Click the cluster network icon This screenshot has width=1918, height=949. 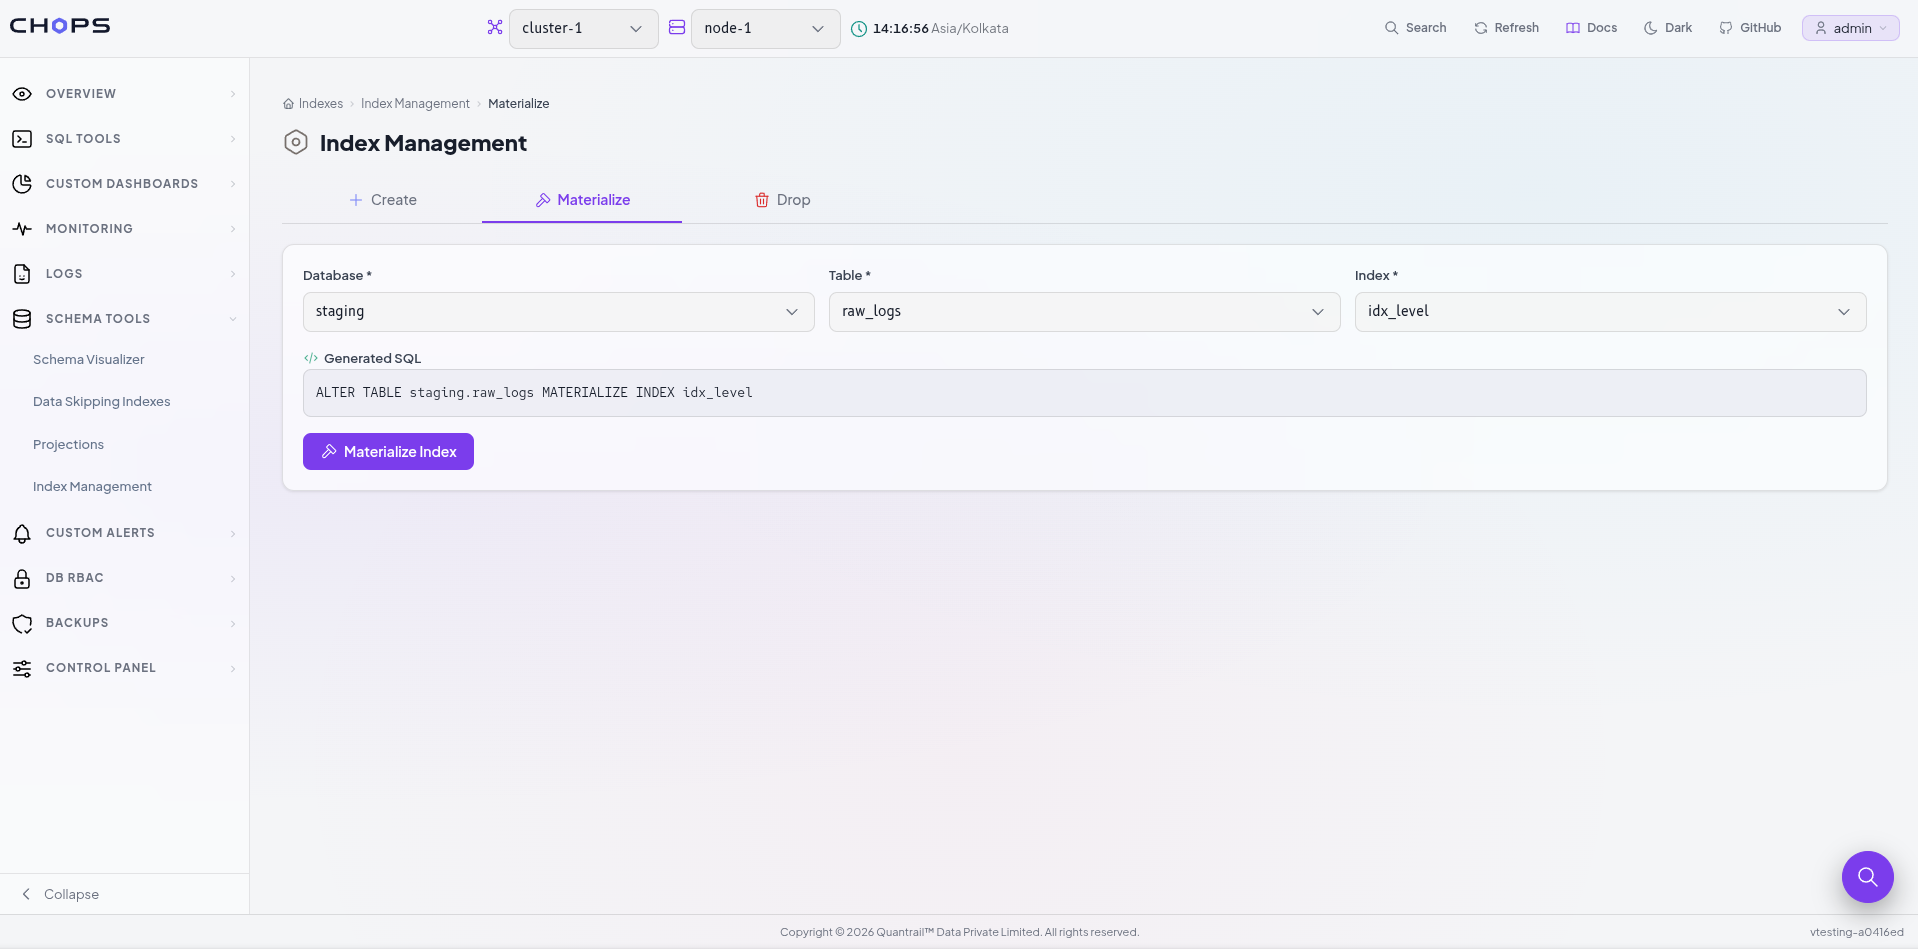click(495, 28)
